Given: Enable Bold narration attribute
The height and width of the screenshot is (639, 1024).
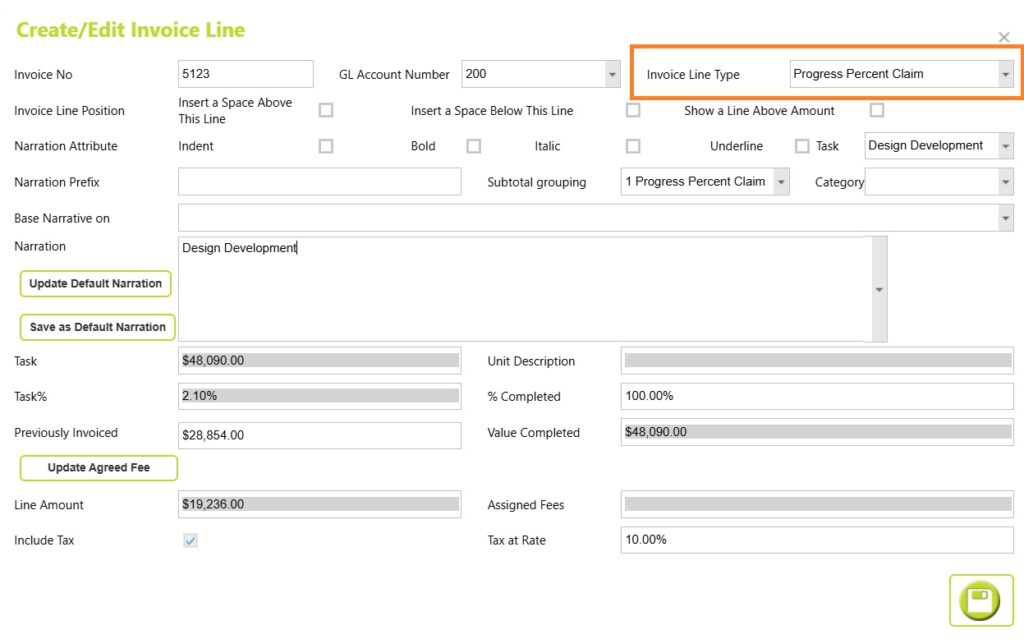Looking at the screenshot, I should (x=473, y=146).
